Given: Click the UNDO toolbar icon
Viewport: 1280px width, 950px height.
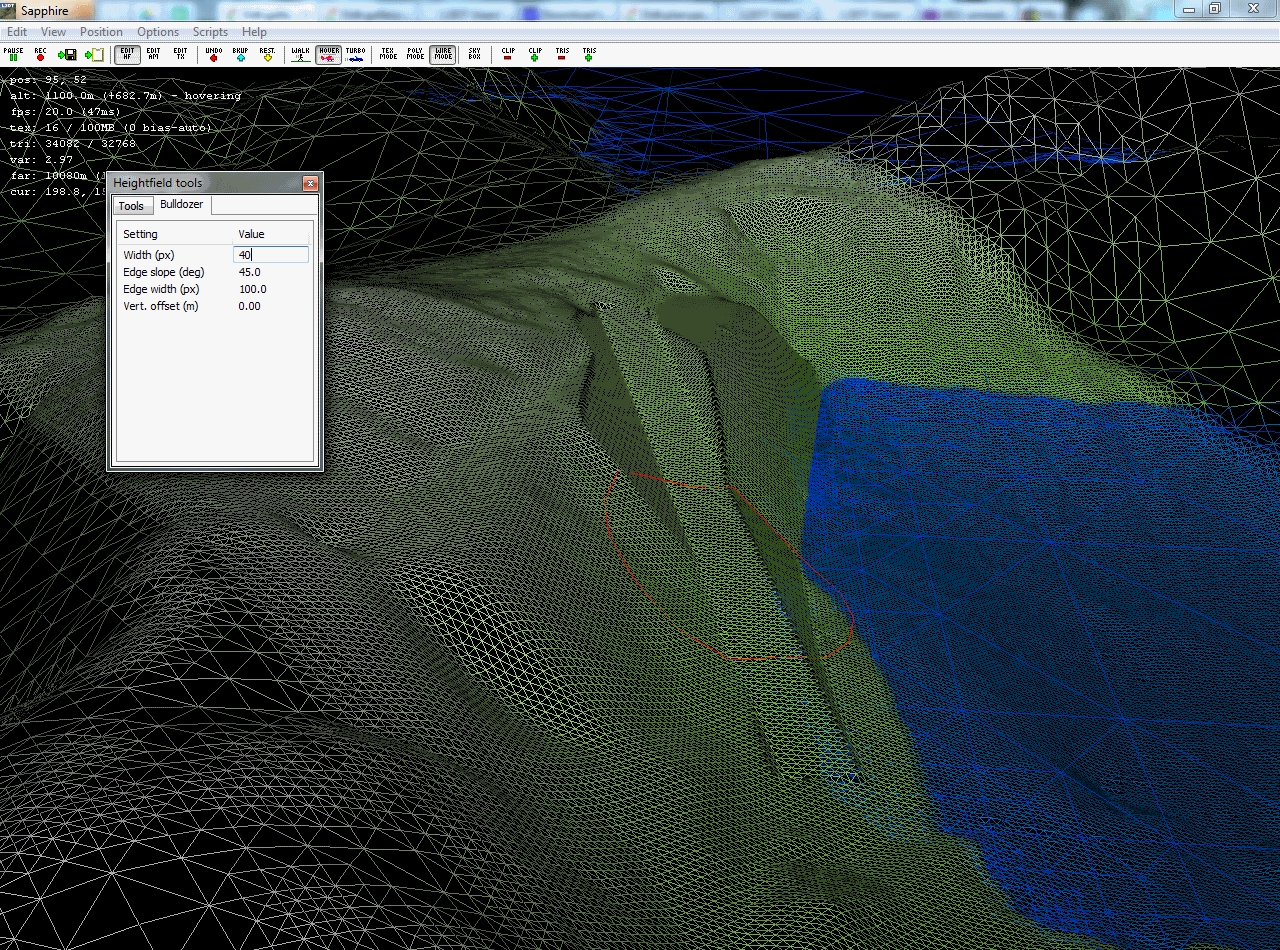Looking at the screenshot, I should tap(213, 55).
